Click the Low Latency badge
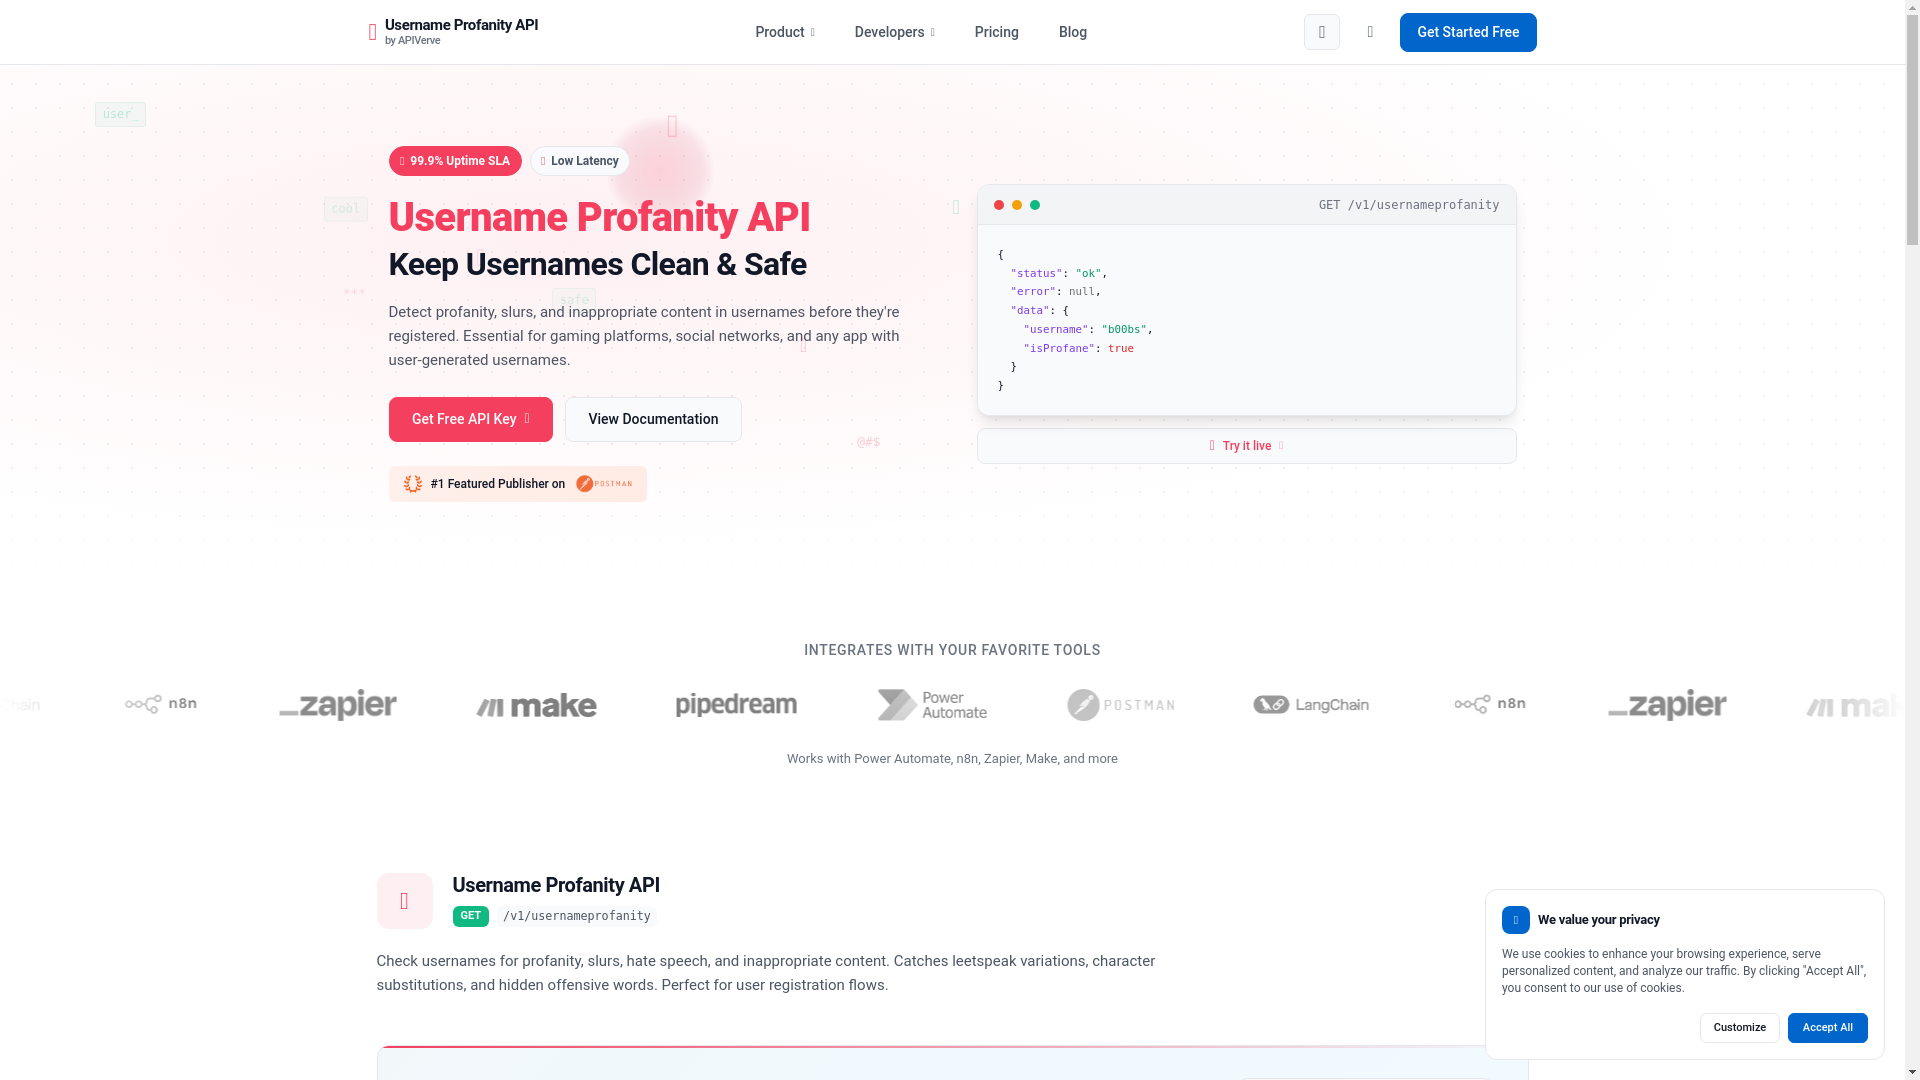The width and height of the screenshot is (1920, 1080). pos(580,161)
